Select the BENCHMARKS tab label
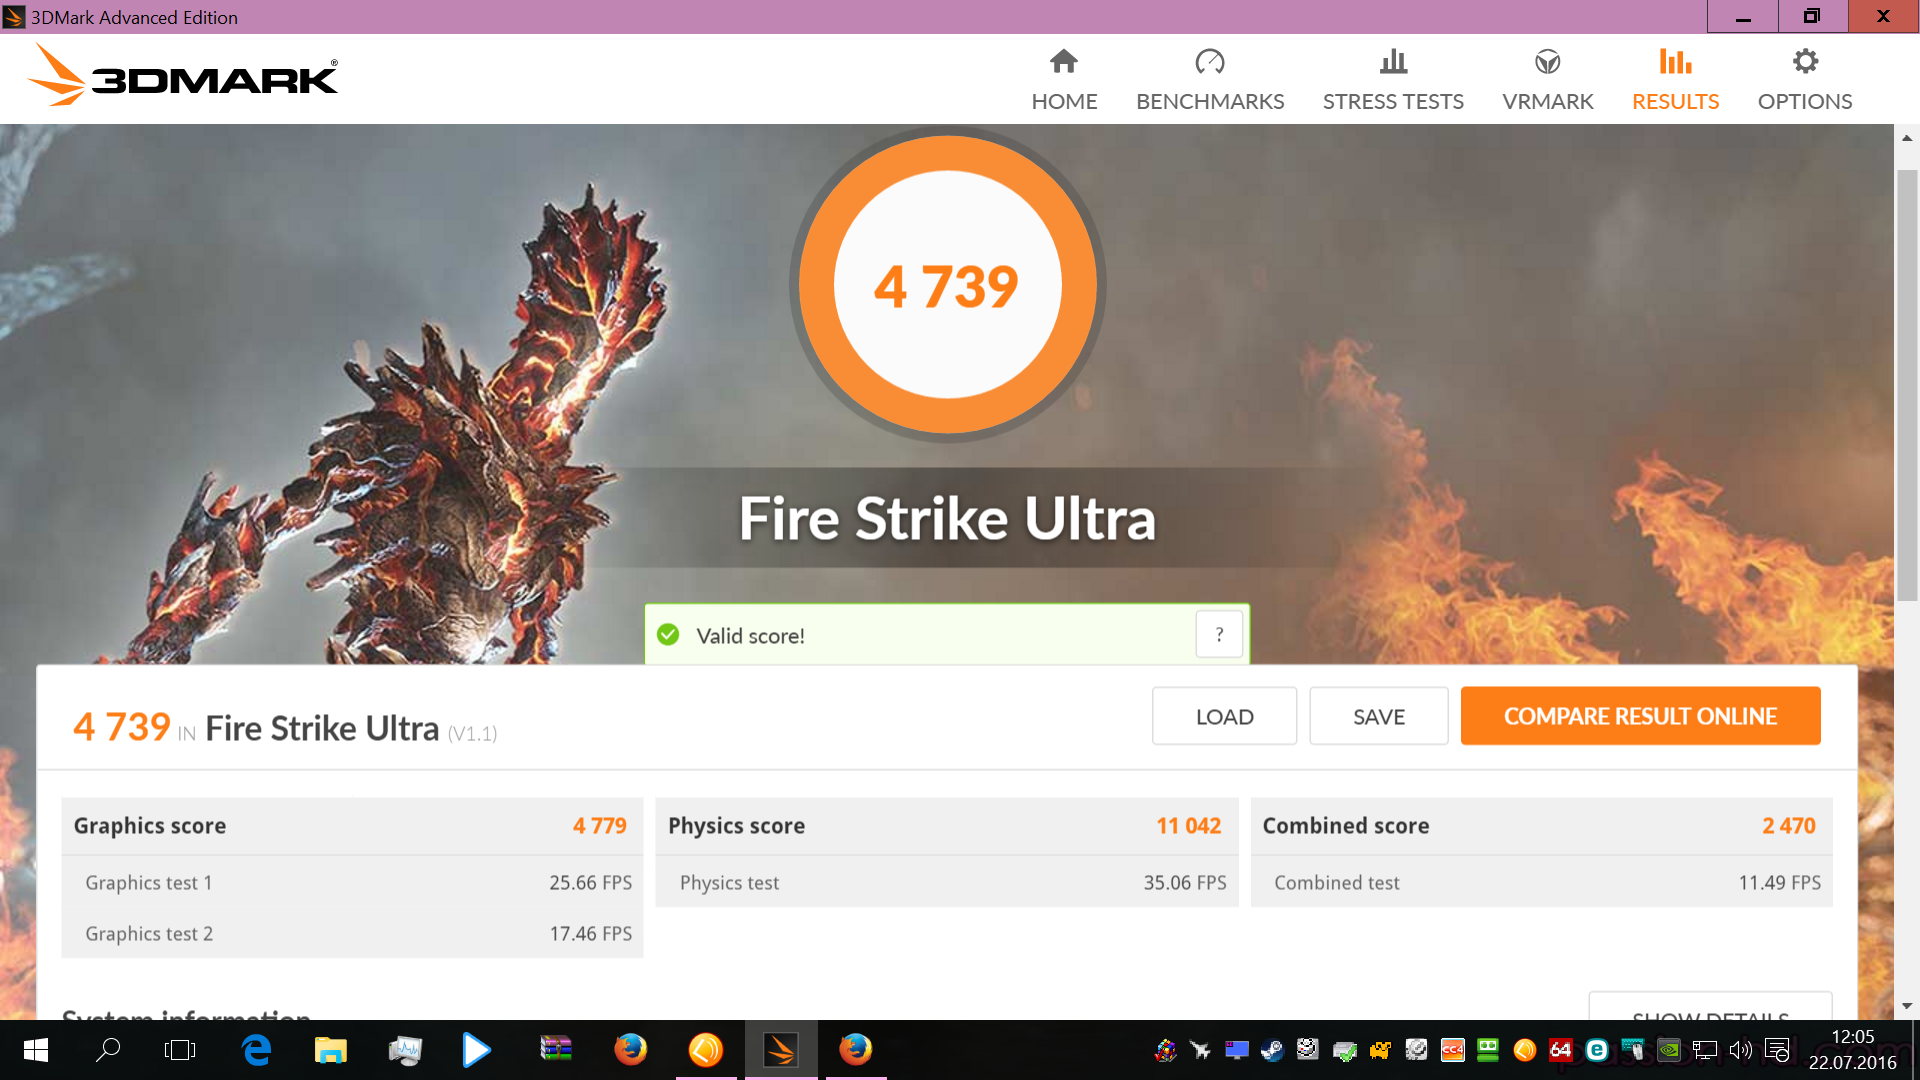Image resolution: width=1920 pixels, height=1080 pixels. click(1210, 101)
